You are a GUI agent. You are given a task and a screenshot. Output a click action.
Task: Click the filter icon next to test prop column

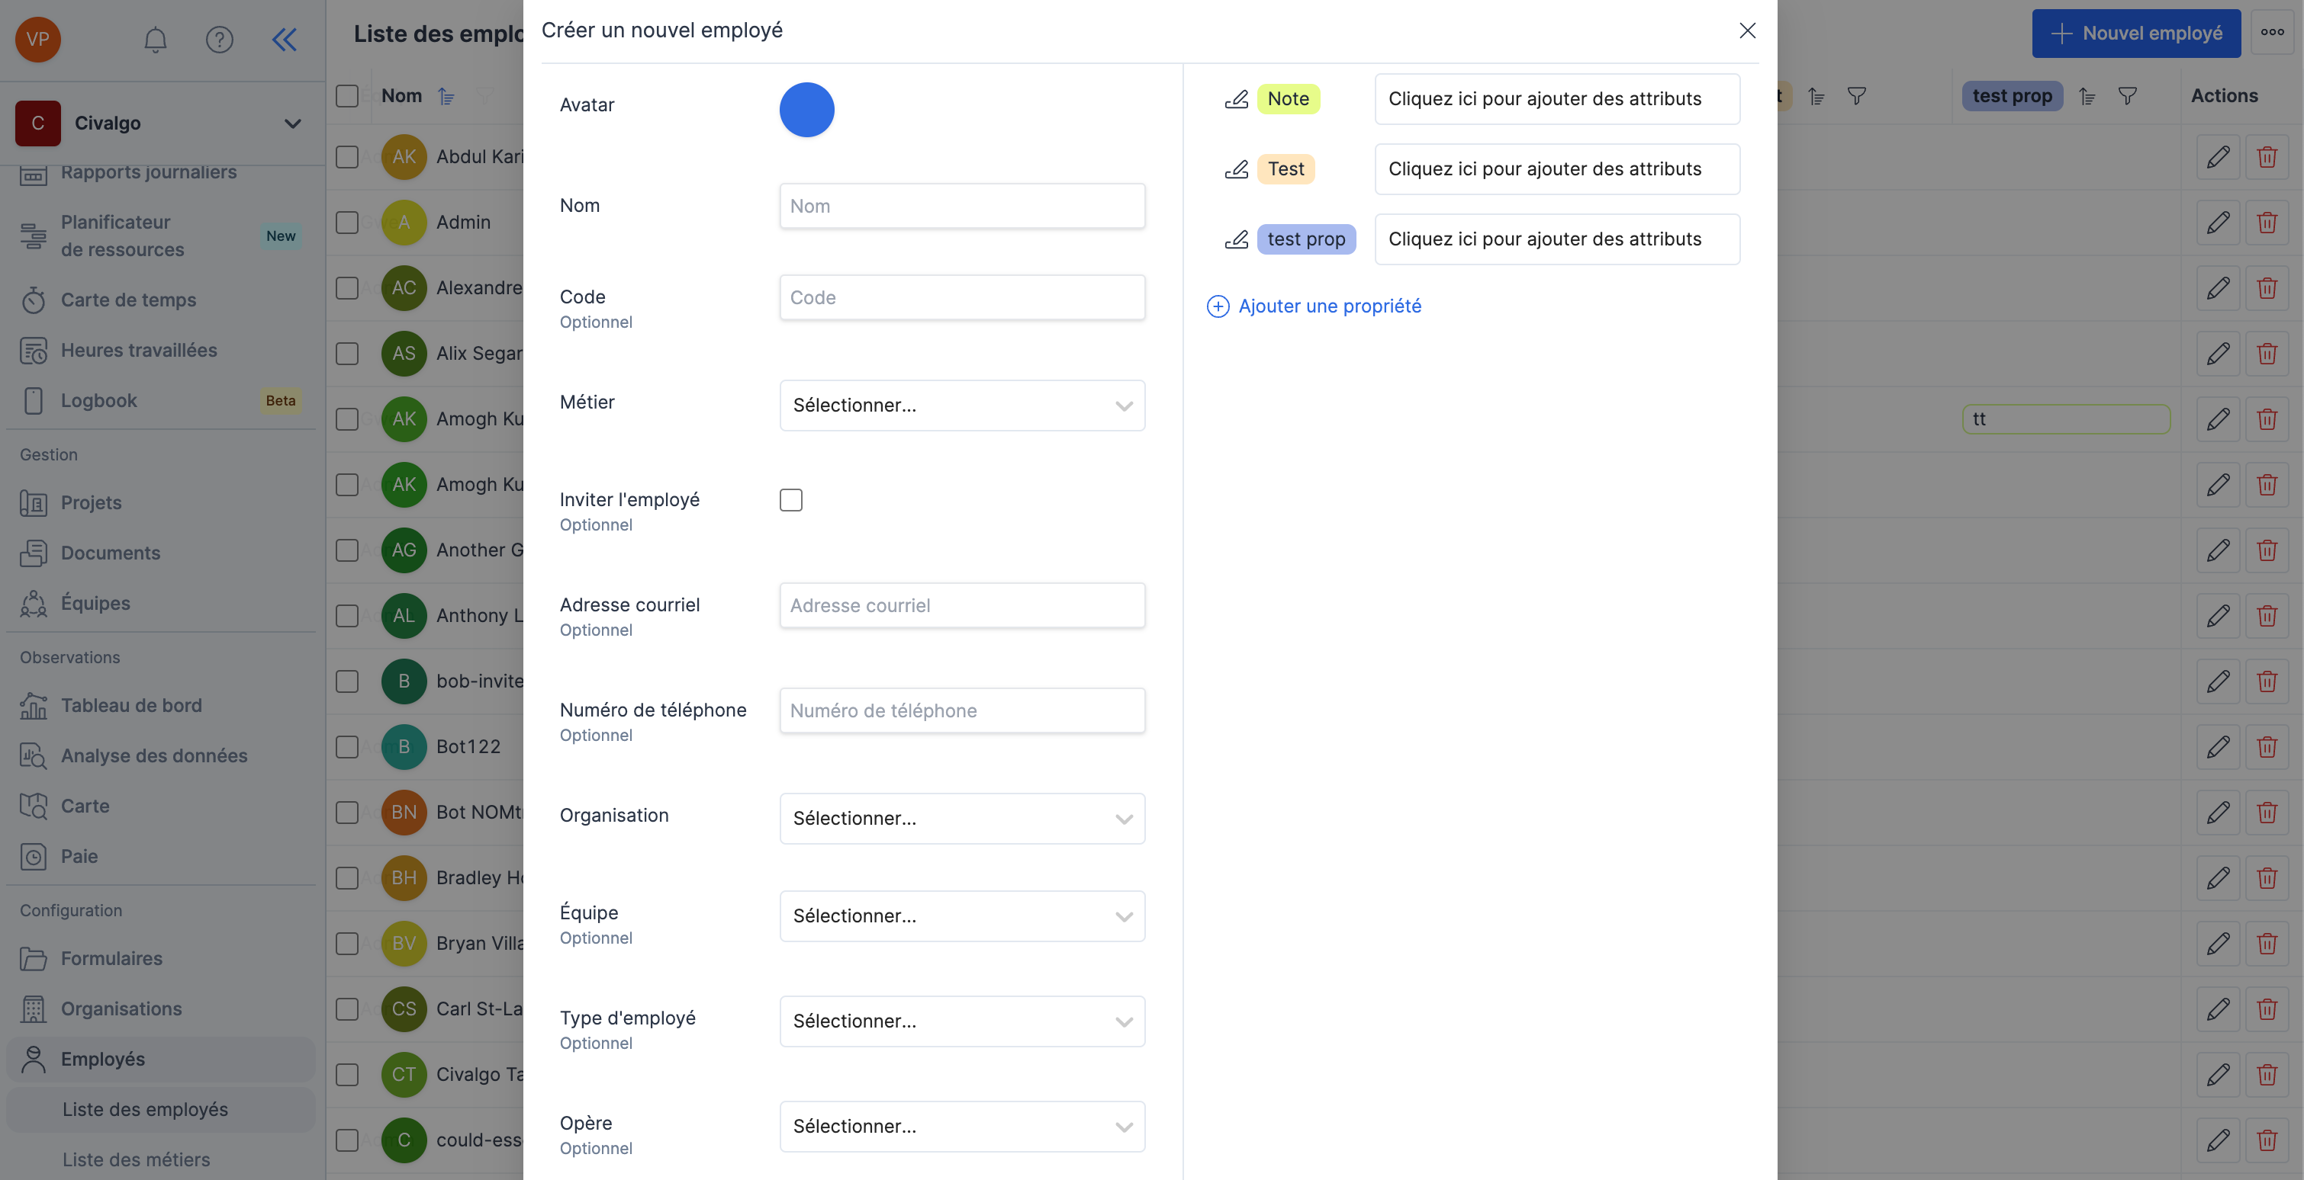pos(2127,96)
